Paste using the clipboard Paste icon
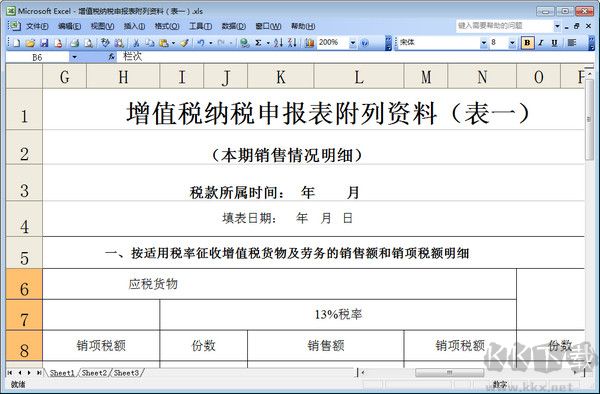The width and height of the screenshot is (600, 394). coord(164,43)
